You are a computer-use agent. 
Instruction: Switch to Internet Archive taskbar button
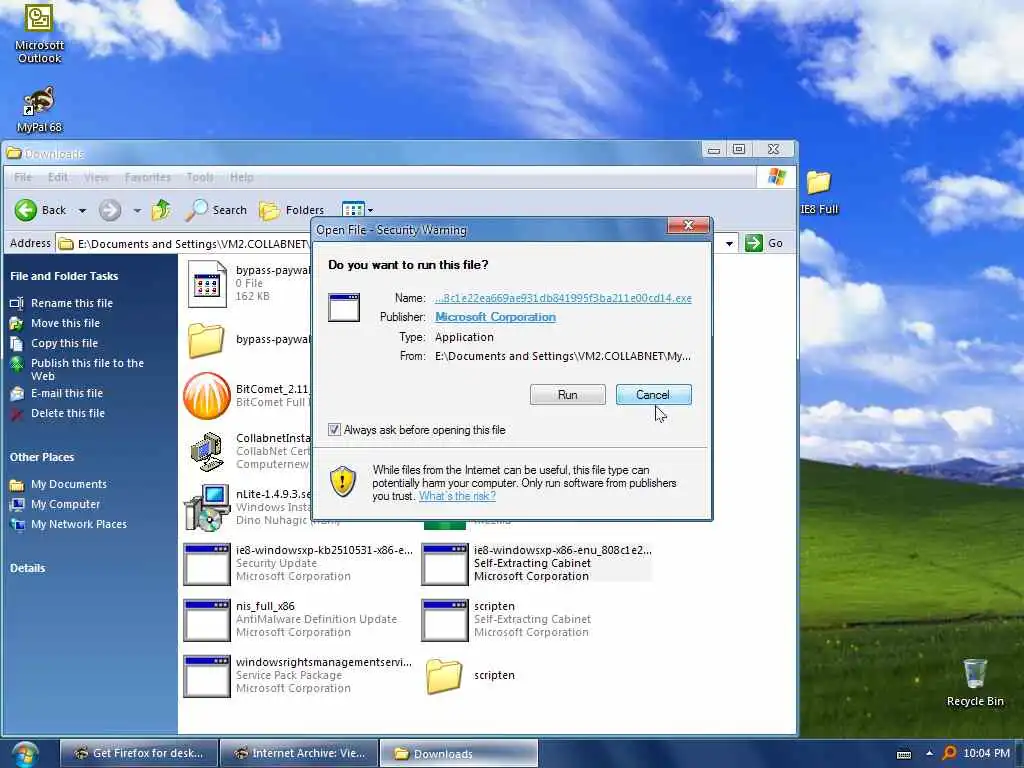(x=299, y=753)
